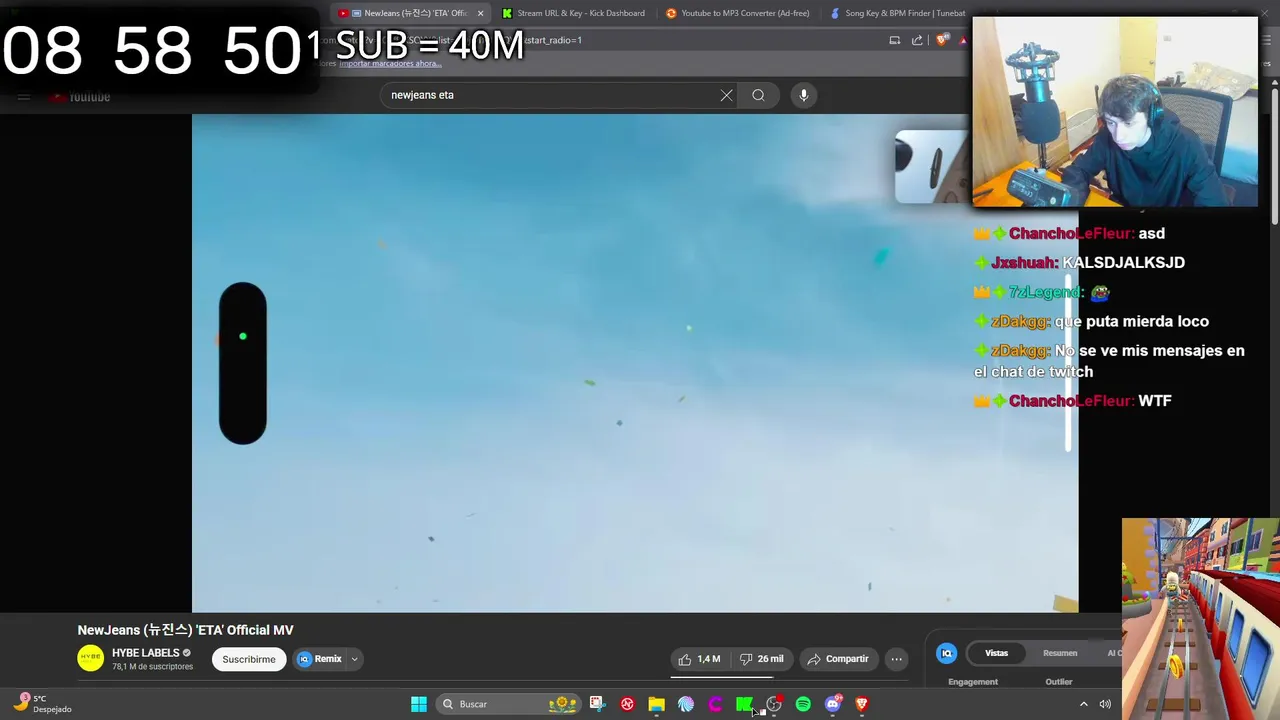The image size is (1280, 720).
Task: Open OBS Studio from the taskbar
Action: 774,704
